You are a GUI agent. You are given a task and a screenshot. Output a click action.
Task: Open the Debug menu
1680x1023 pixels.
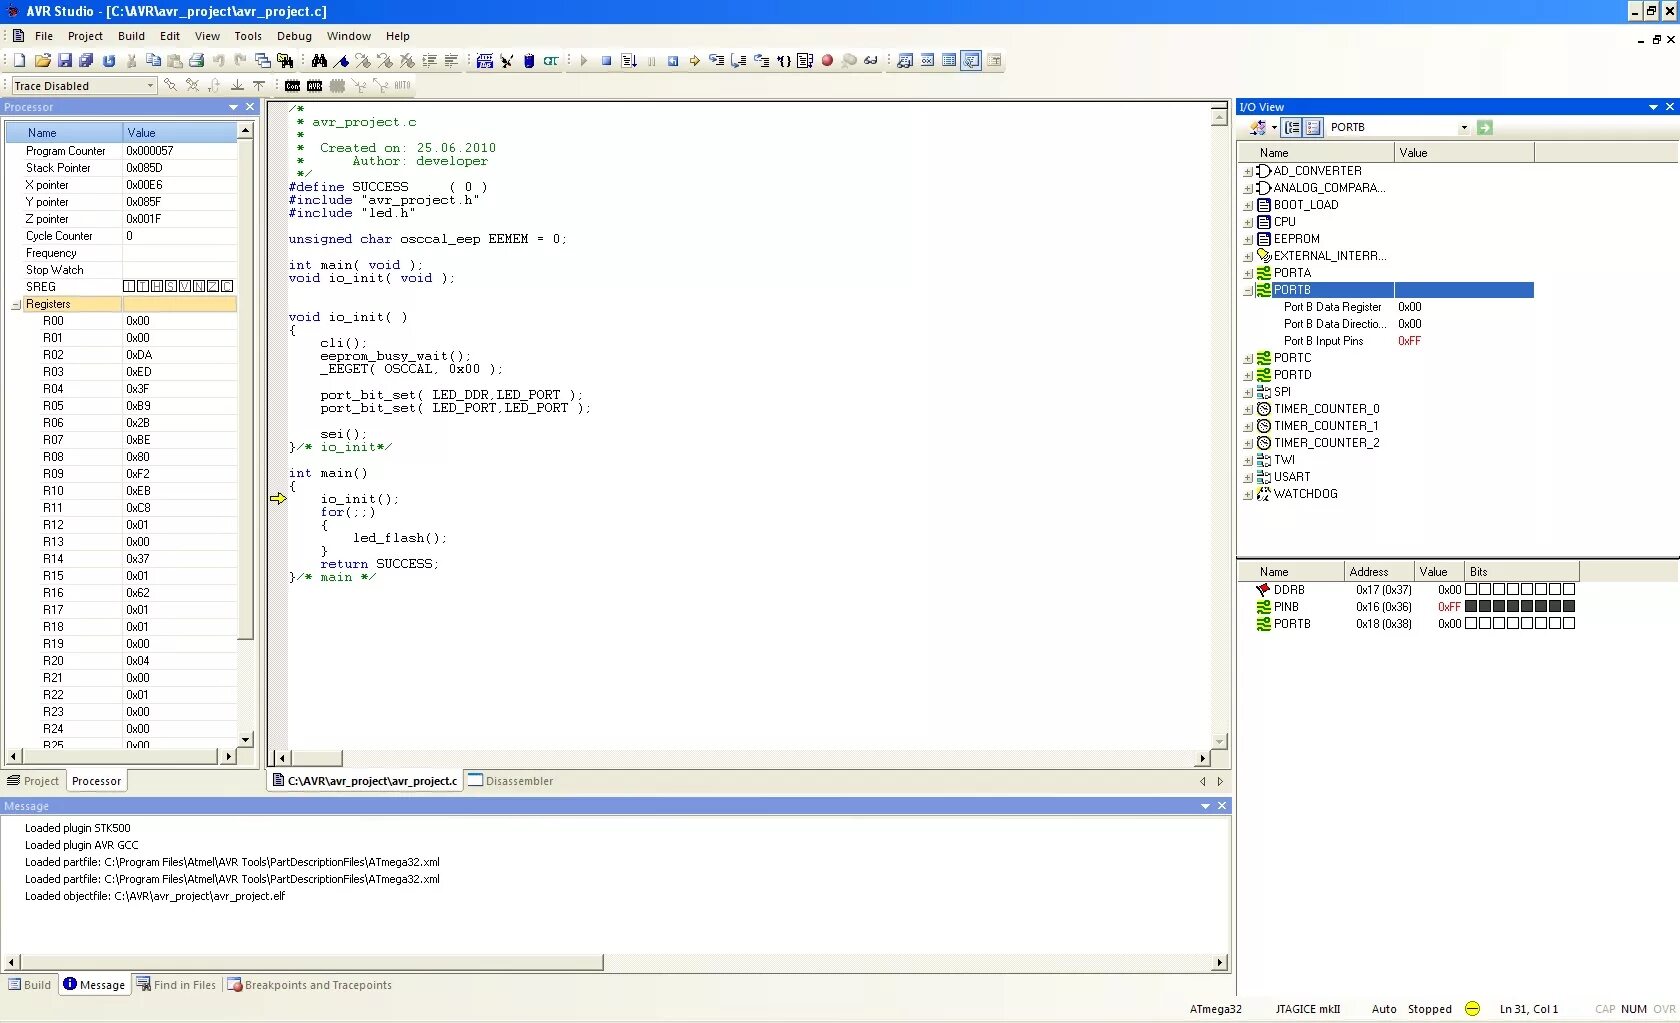tap(294, 36)
